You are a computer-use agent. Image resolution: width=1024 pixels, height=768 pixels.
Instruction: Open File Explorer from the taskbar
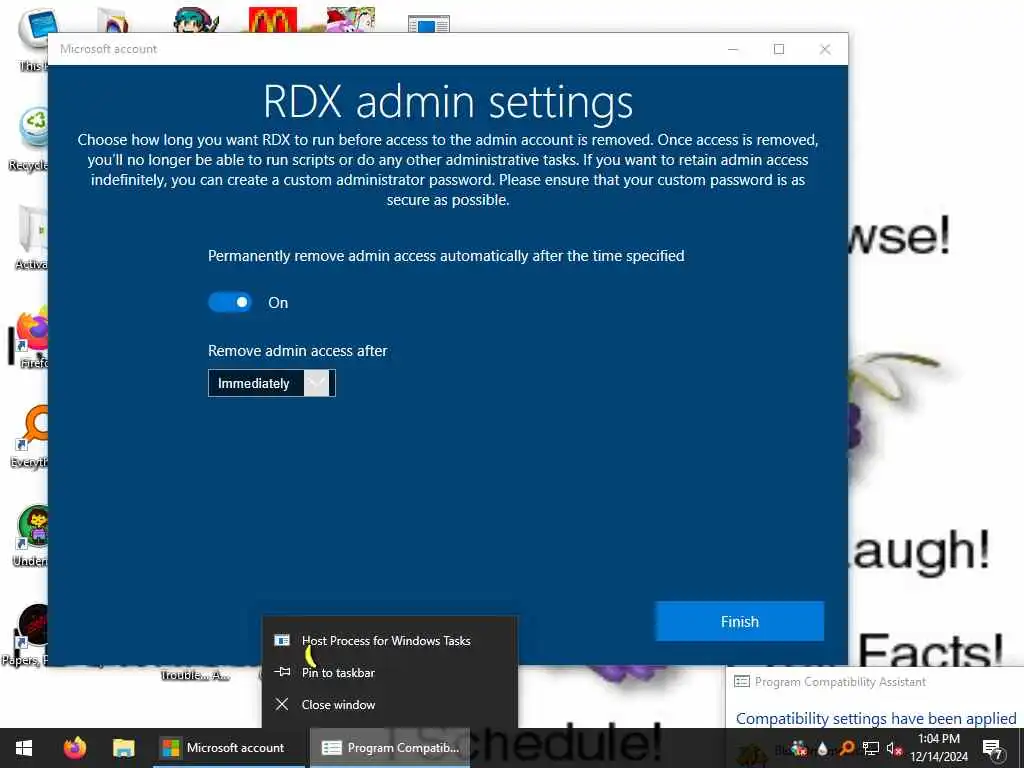[123, 748]
